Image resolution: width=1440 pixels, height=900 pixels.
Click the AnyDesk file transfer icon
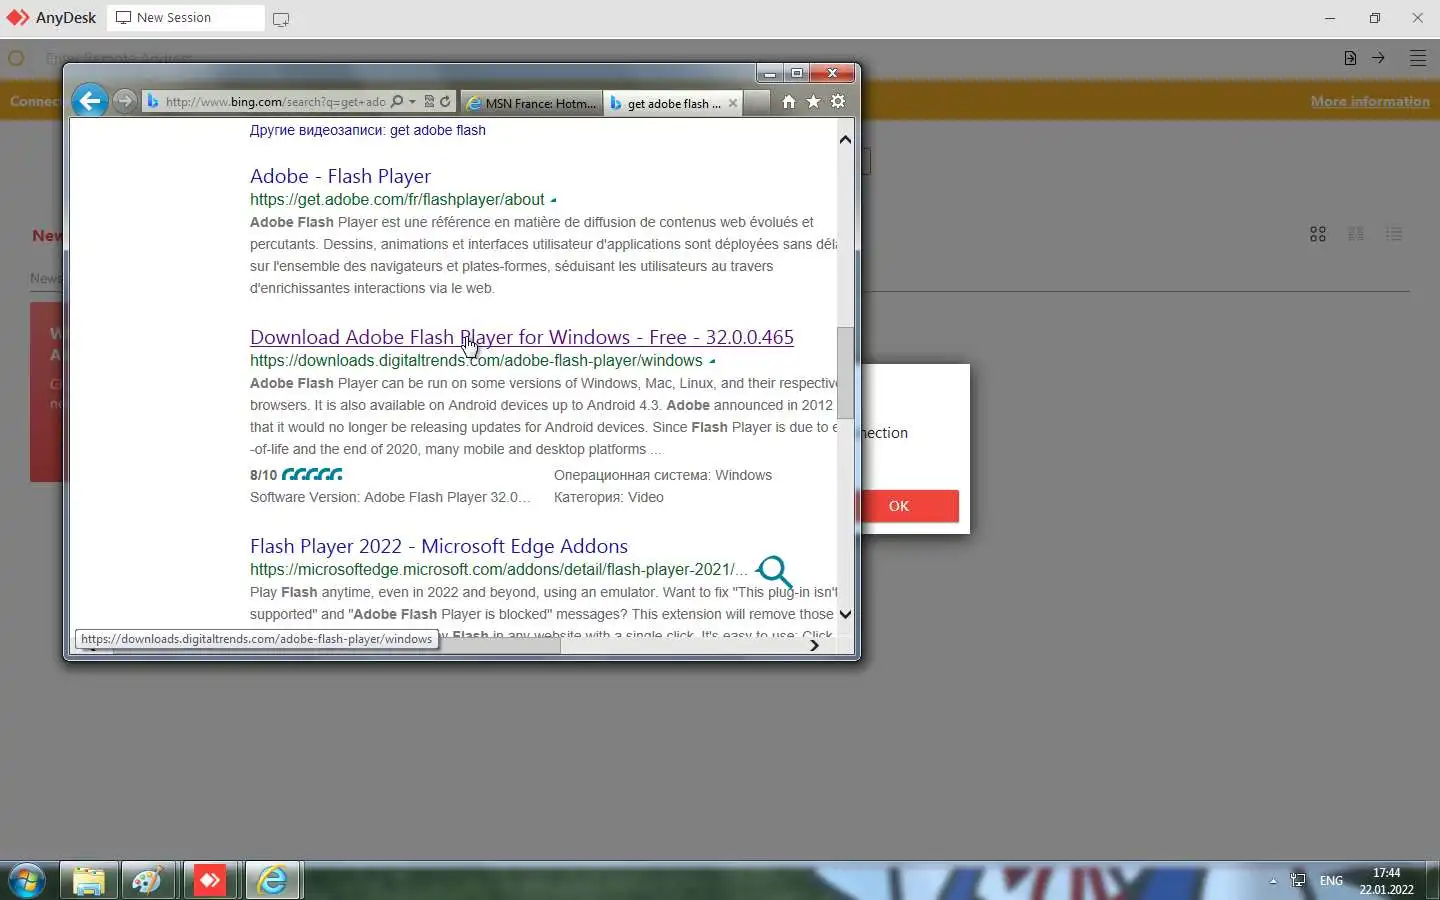point(1350,58)
